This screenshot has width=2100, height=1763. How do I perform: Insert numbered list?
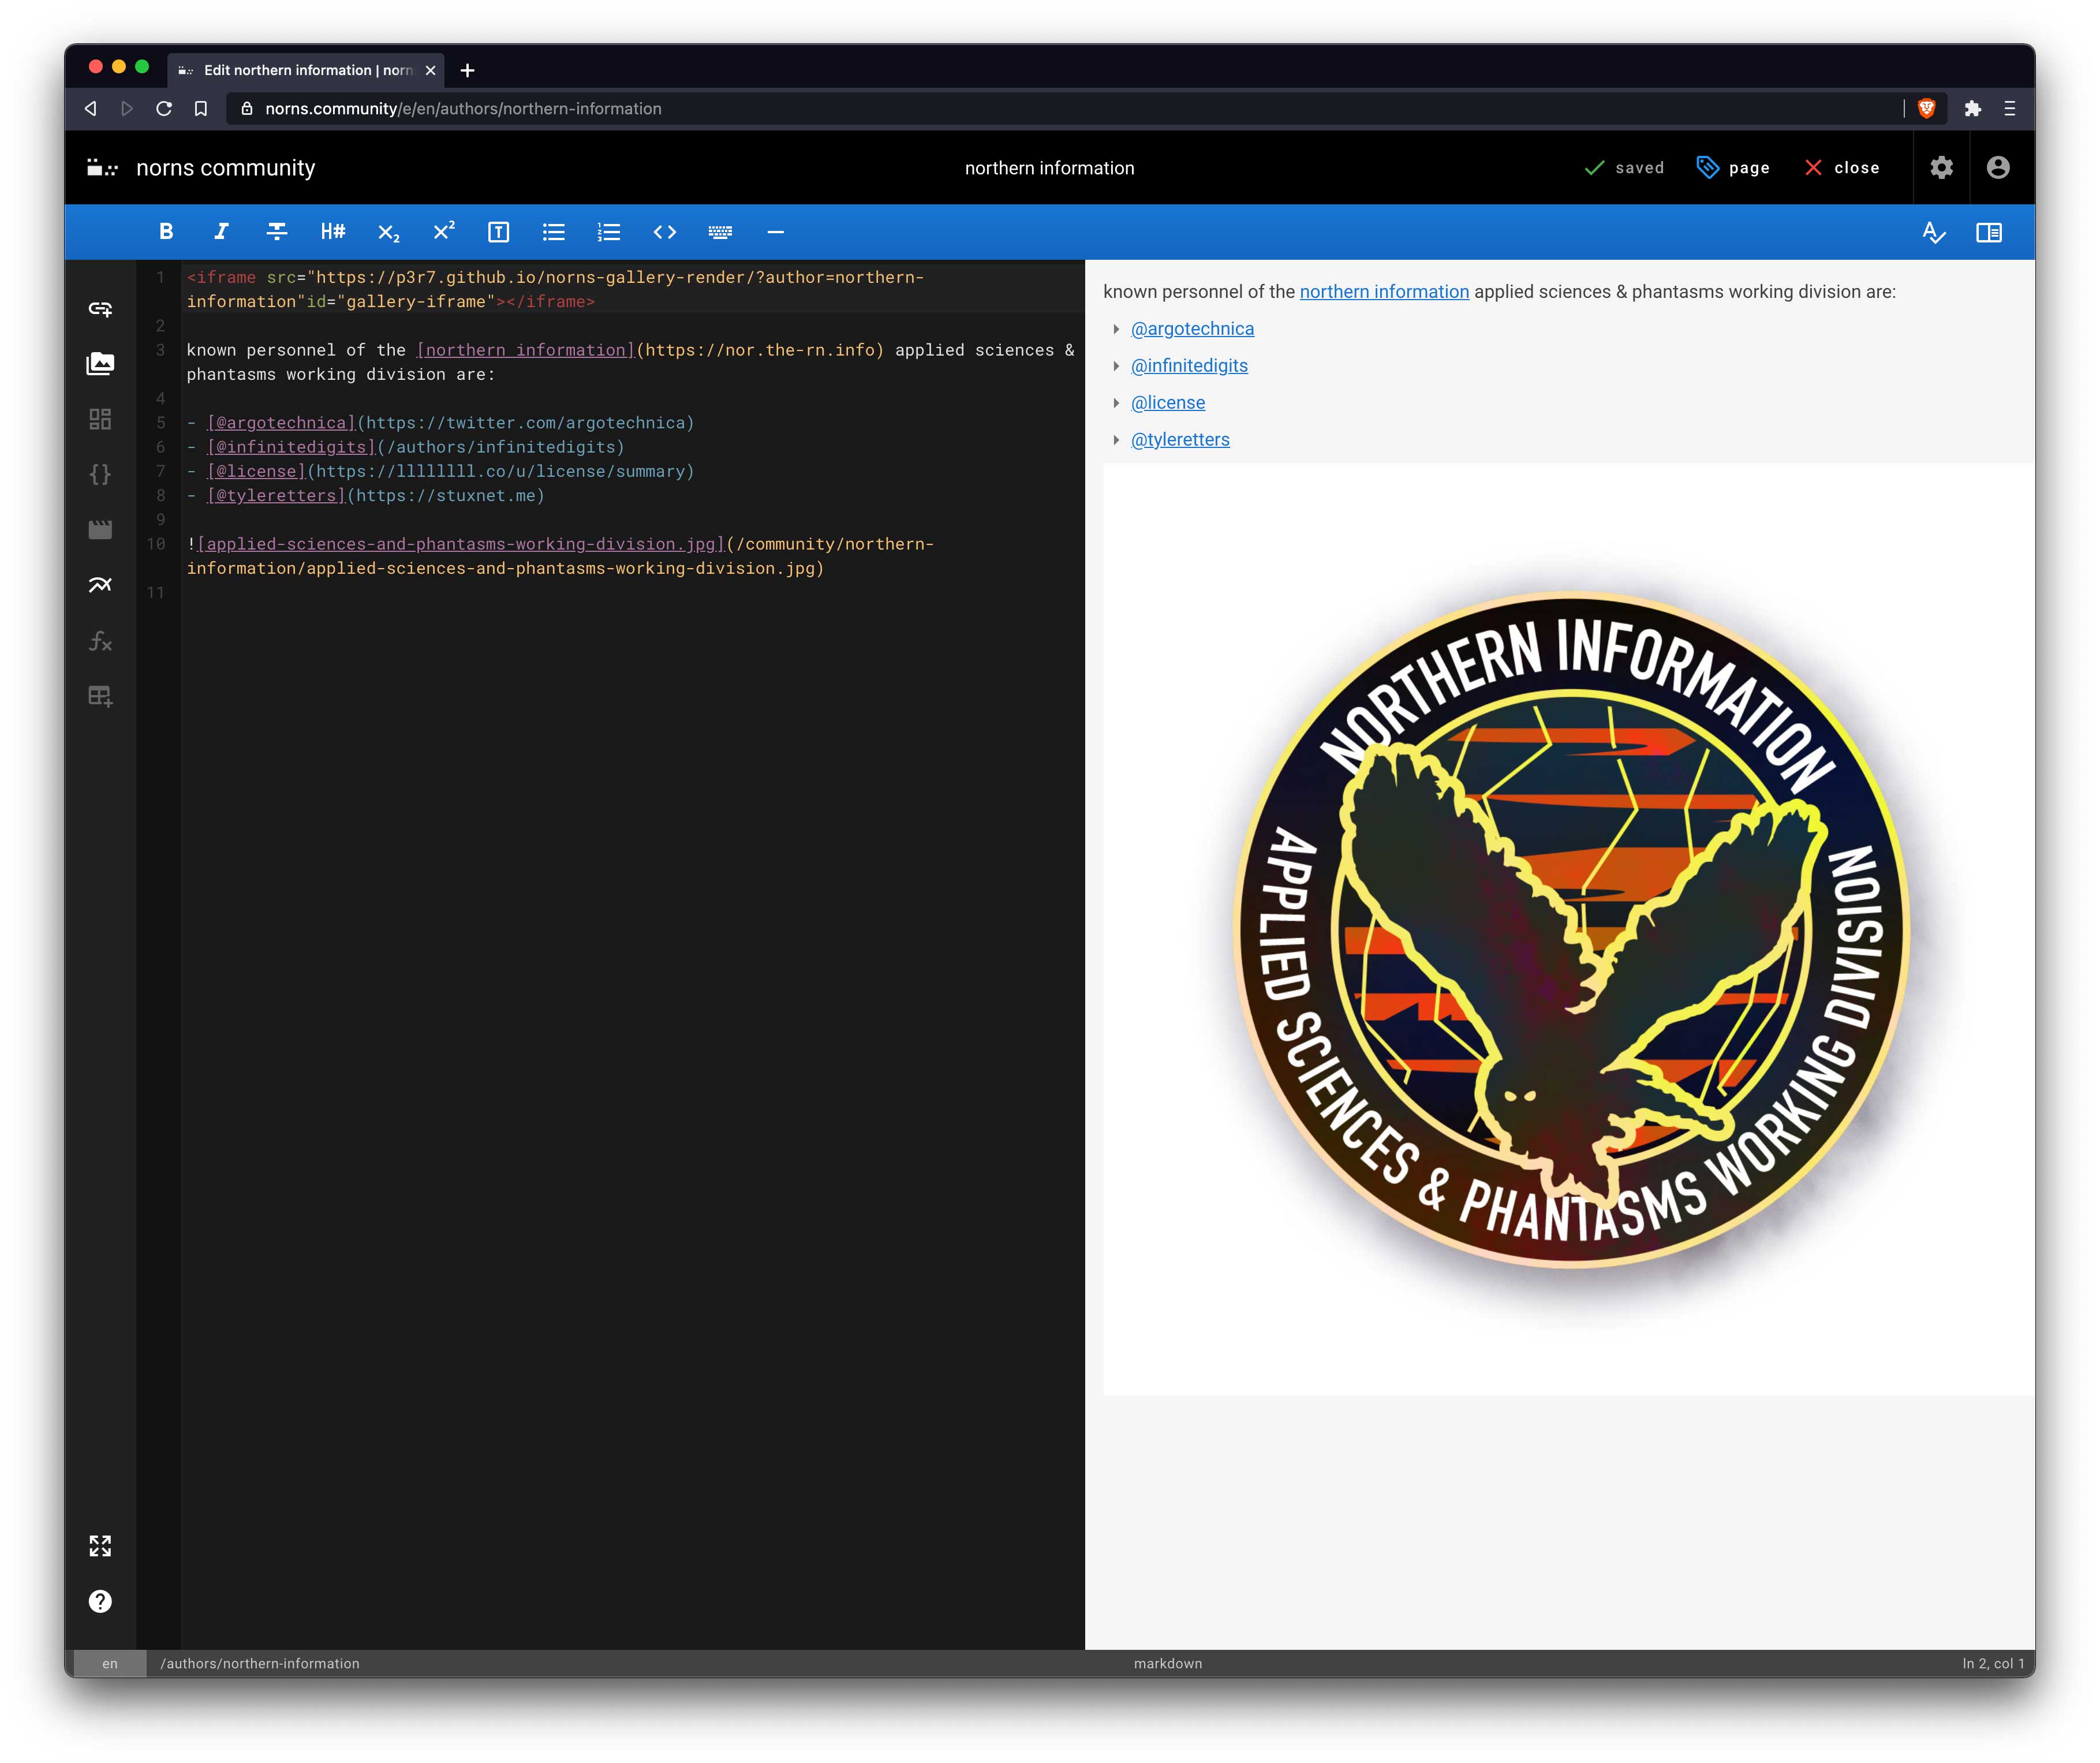609,232
